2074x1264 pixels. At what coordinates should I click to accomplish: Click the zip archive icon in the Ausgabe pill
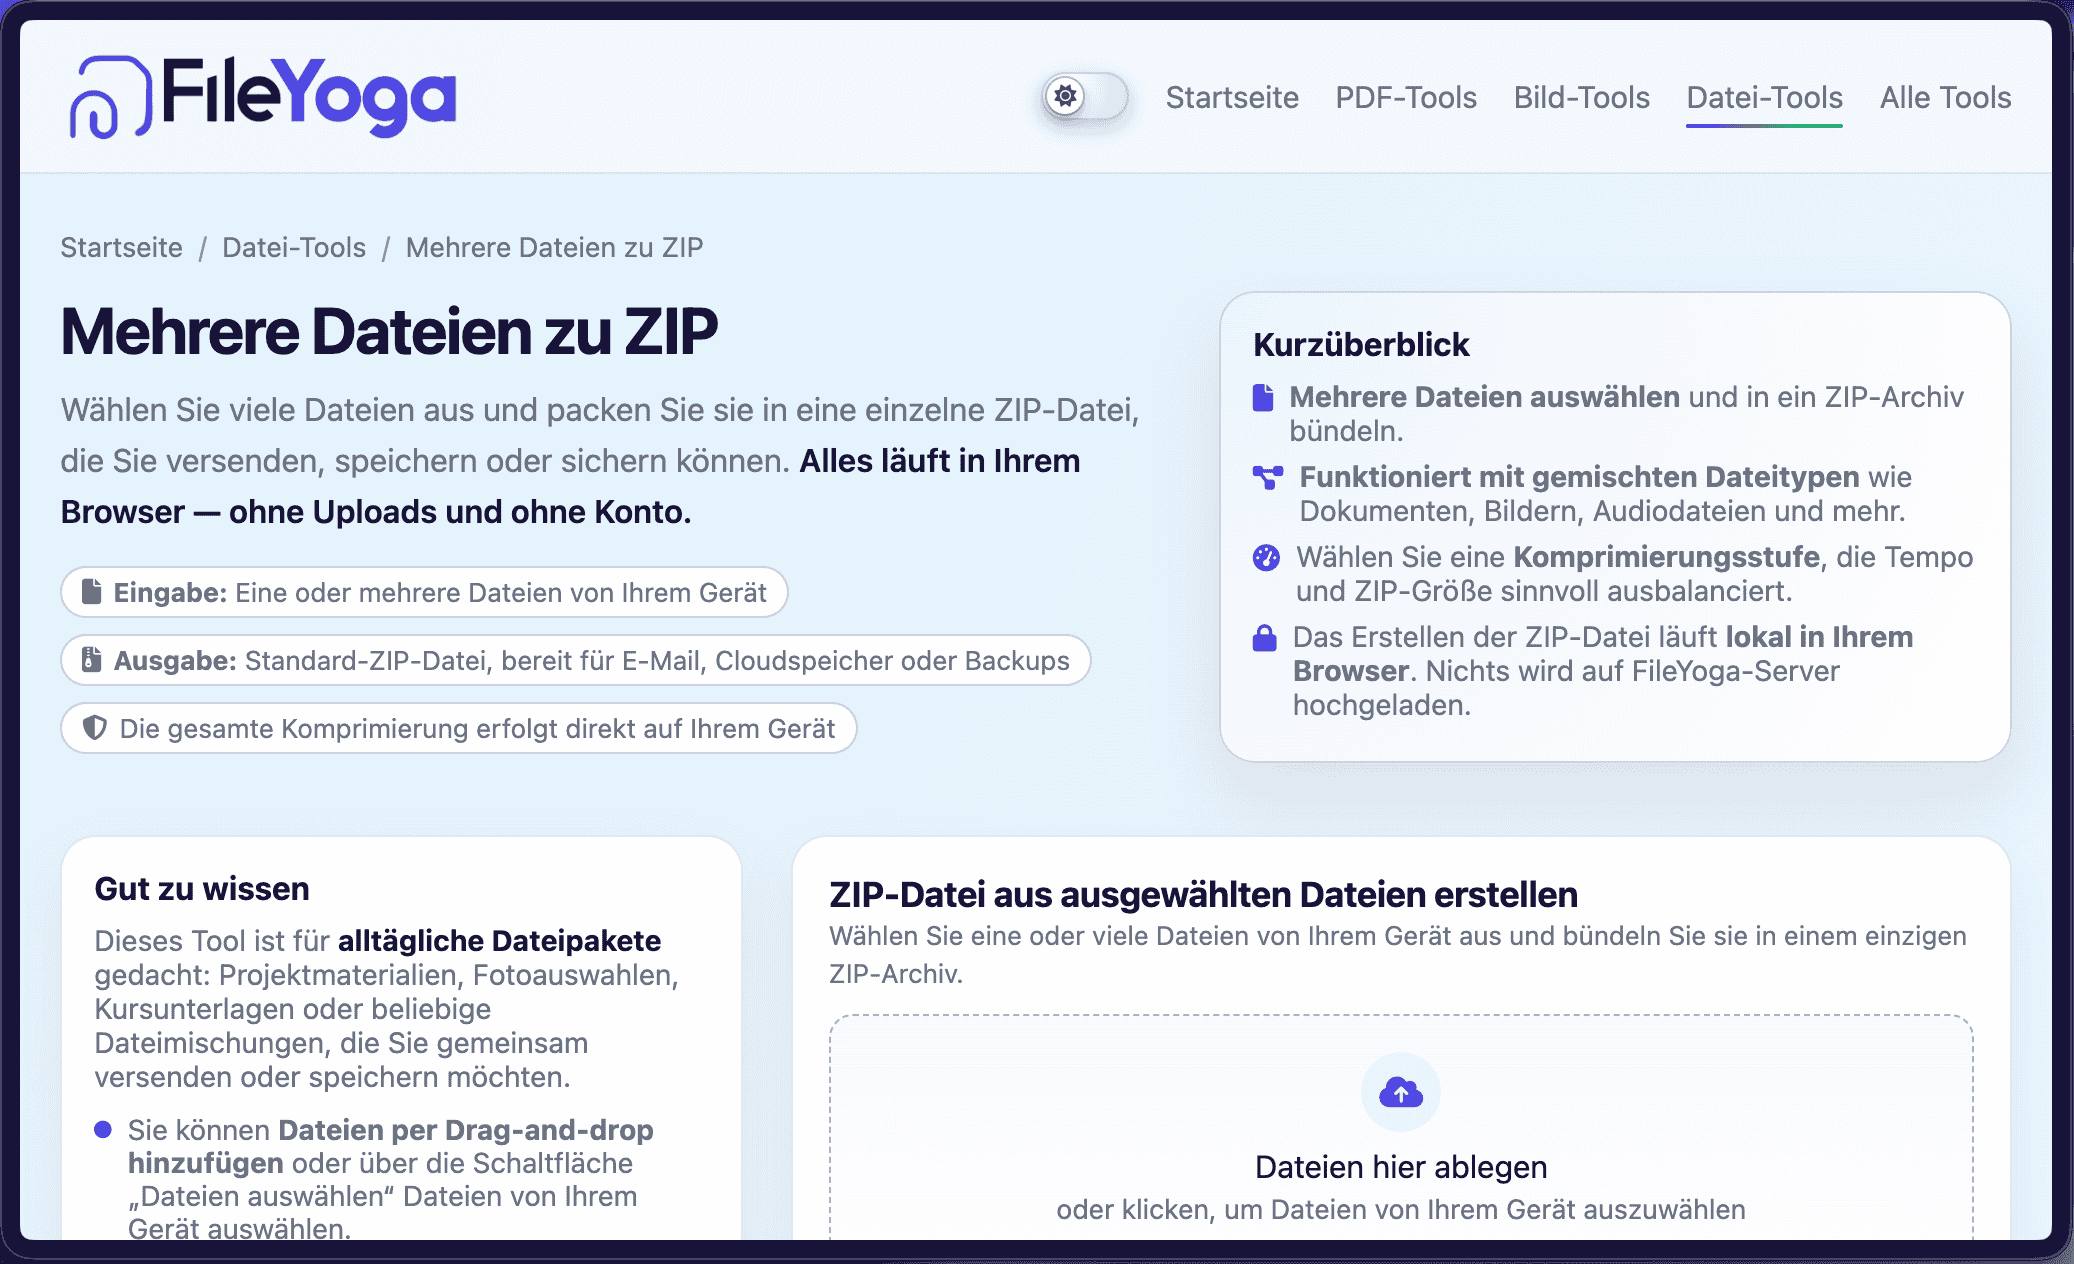point(91,660)
